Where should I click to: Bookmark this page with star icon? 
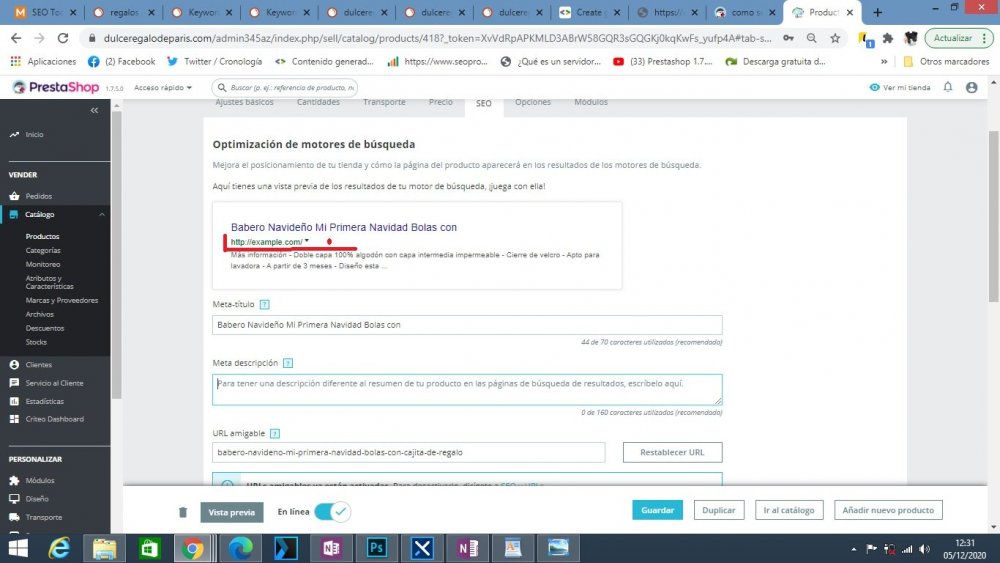[835, 38]
